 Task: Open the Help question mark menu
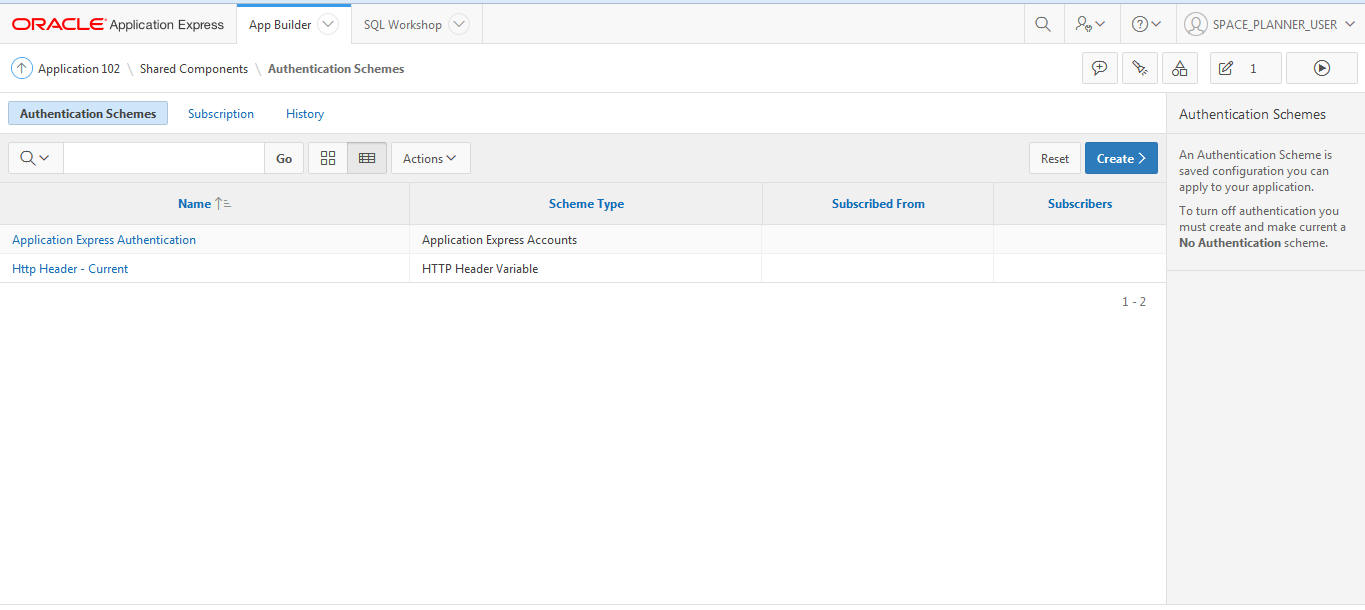(1146, 24)
